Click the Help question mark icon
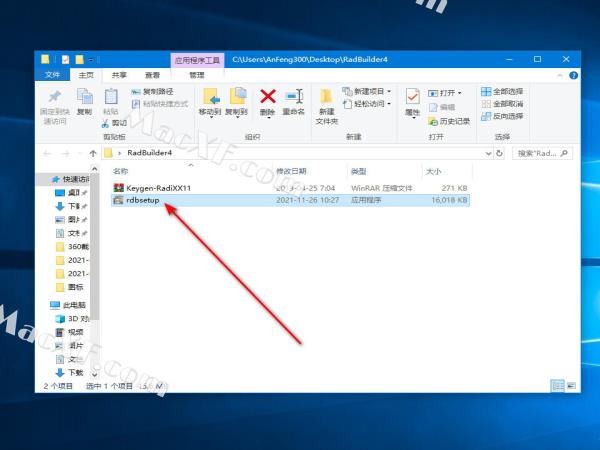Viewport: 600px width, 450px height. tap(573, 75)
